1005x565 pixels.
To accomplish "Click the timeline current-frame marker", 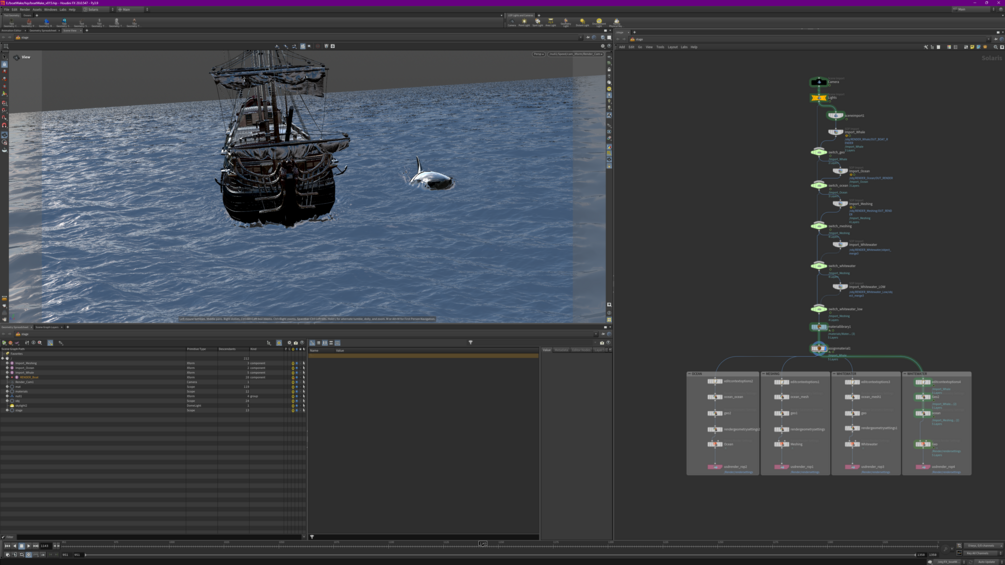I will pos(483,544).
